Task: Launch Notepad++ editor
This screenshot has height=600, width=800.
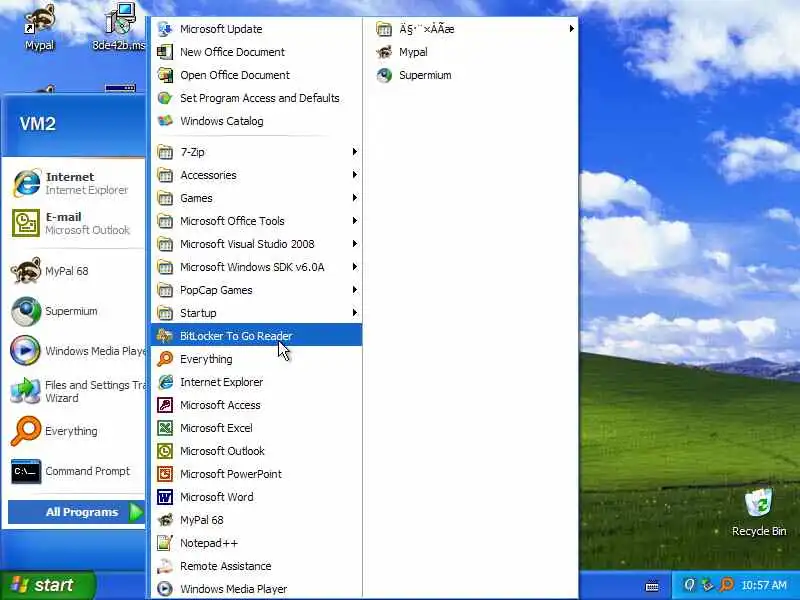Action: pyautogui.click(x=256, y=543)
